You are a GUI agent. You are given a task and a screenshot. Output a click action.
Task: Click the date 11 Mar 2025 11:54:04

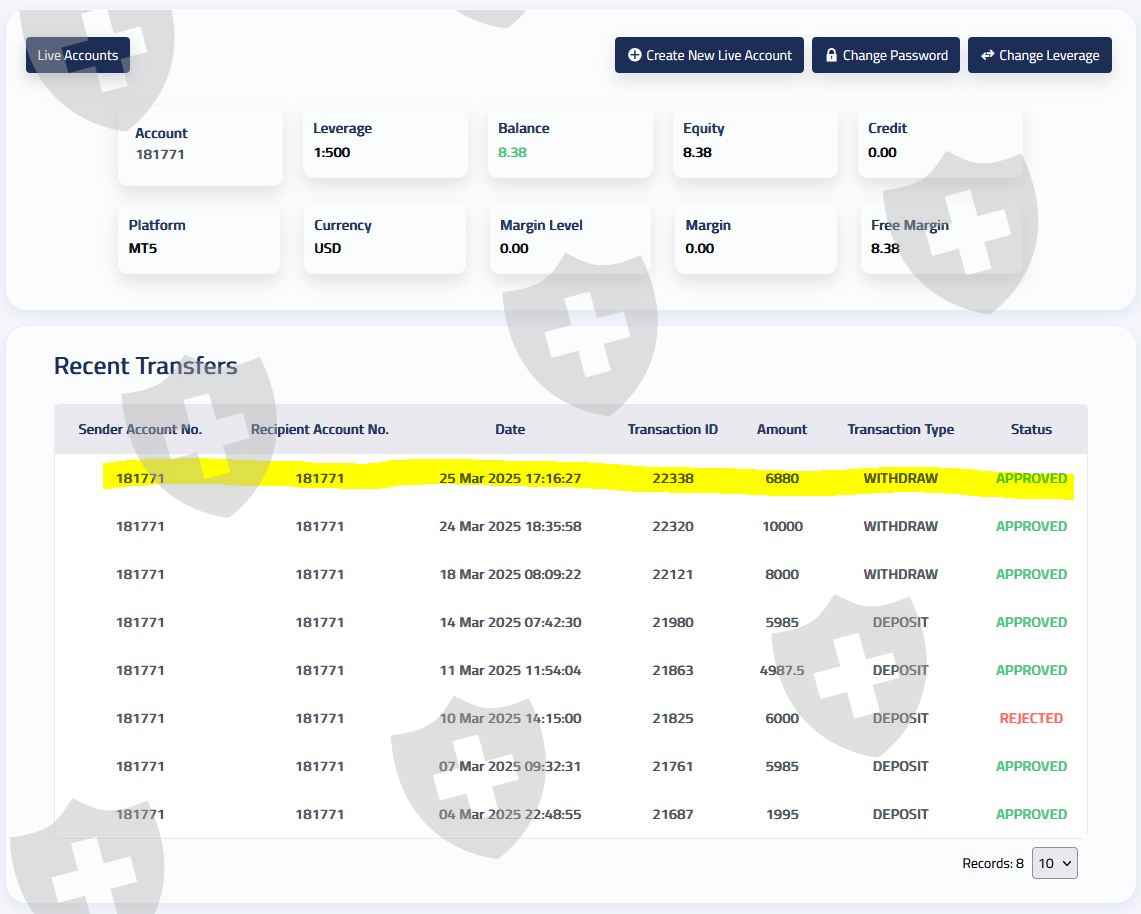[x=510, y=670]
